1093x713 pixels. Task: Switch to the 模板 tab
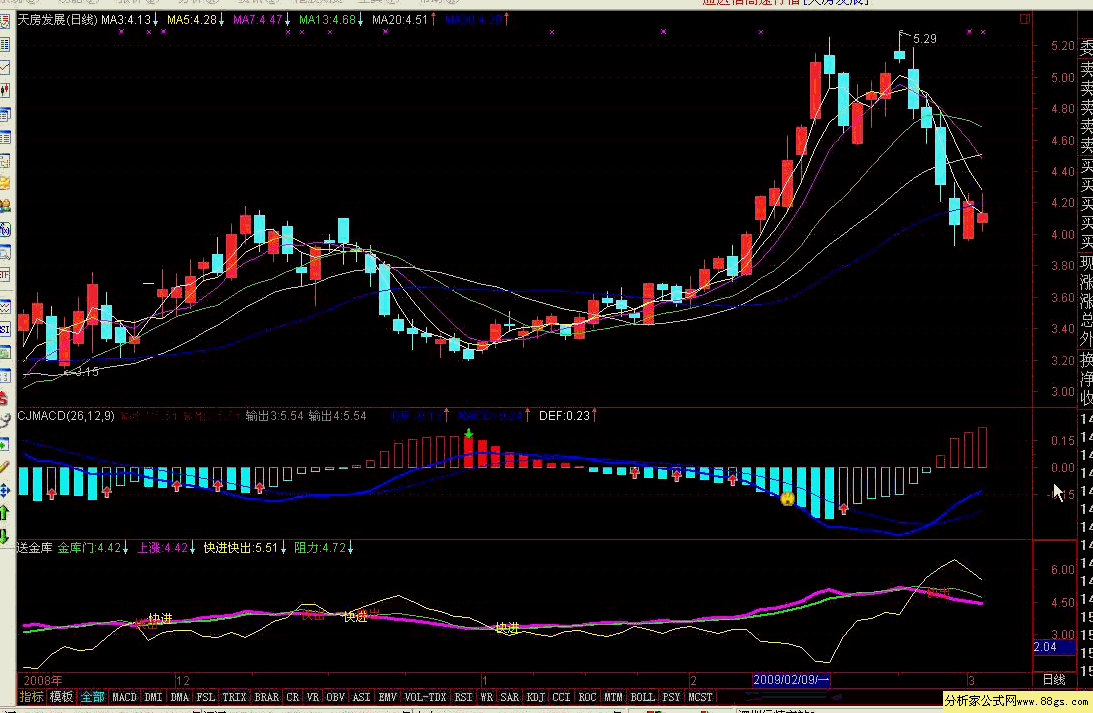point(61,696)
